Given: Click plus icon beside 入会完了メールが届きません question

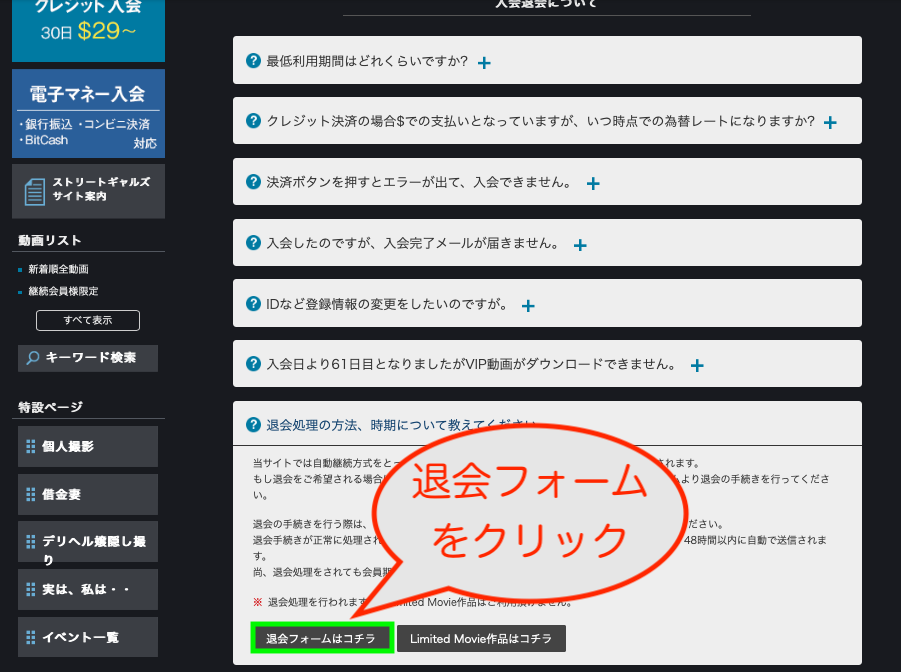Looking at the screenshot, I should (579, 245).
